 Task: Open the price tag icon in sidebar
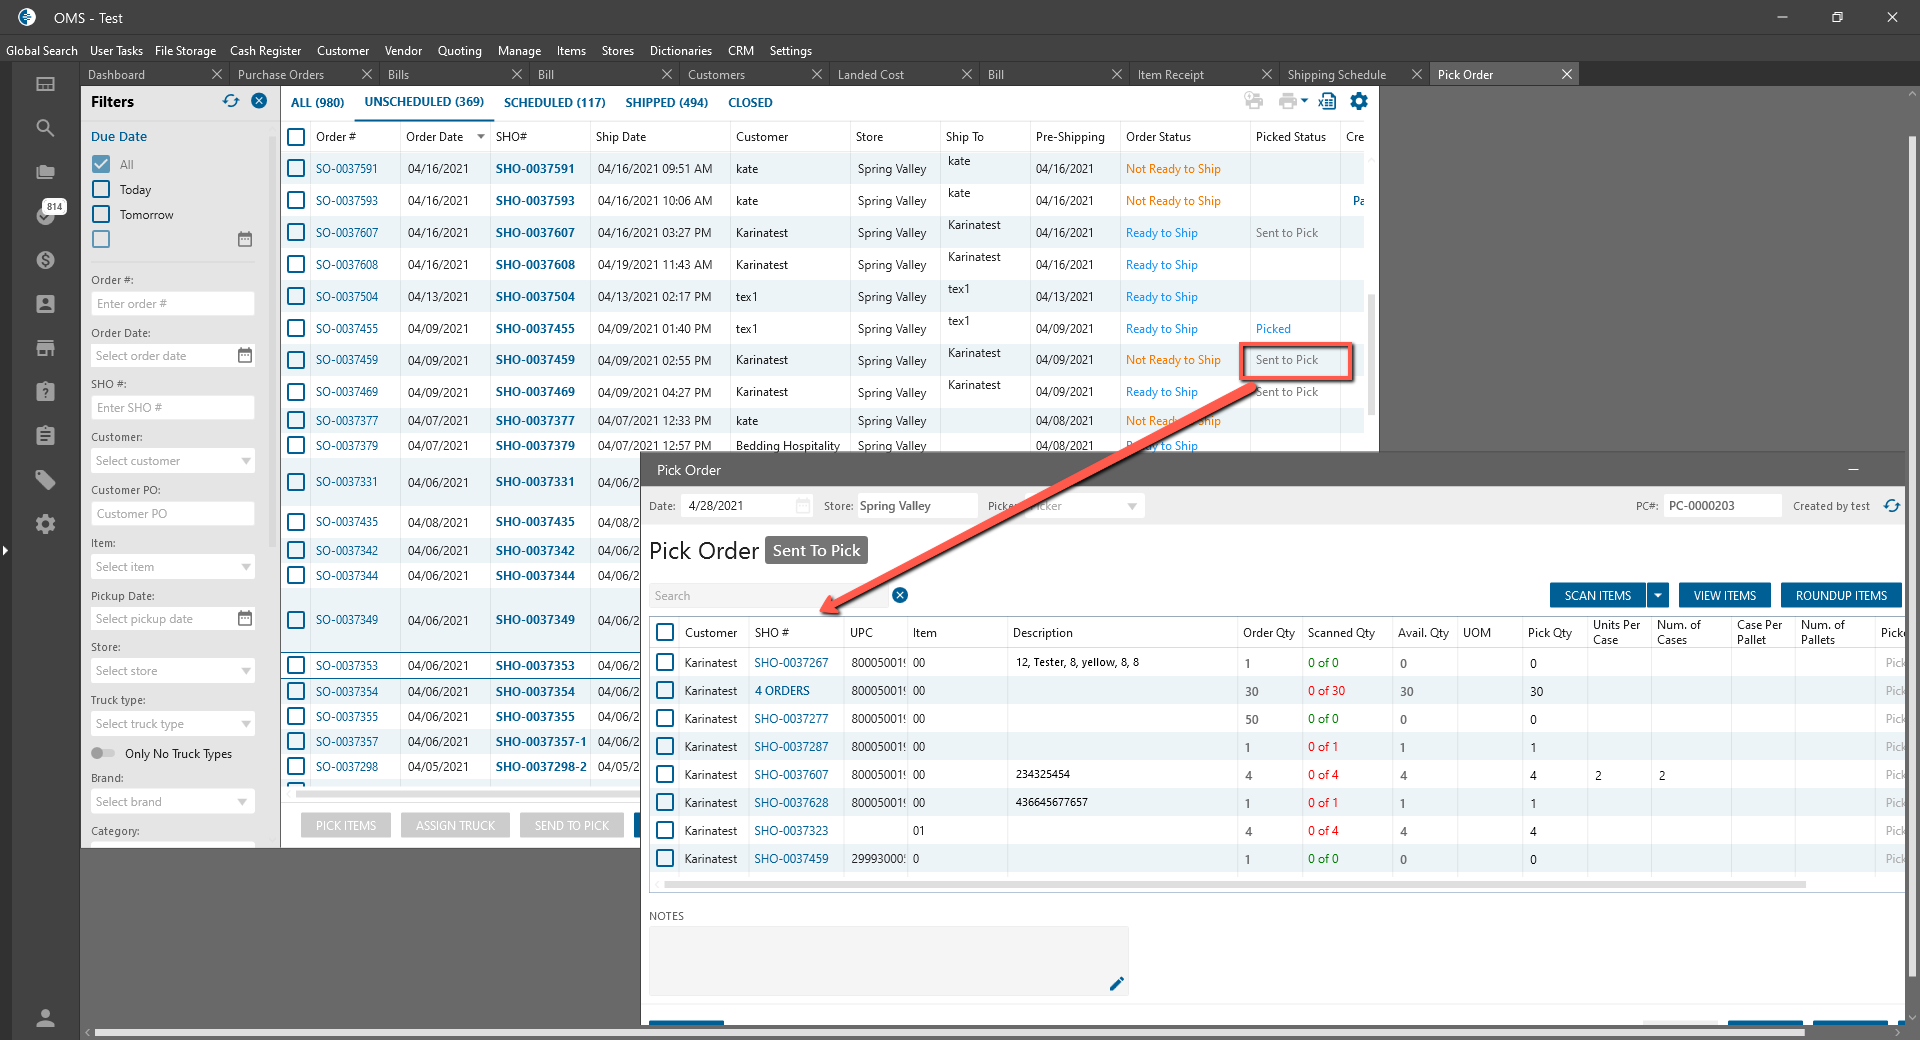click(x=45, y=480)
